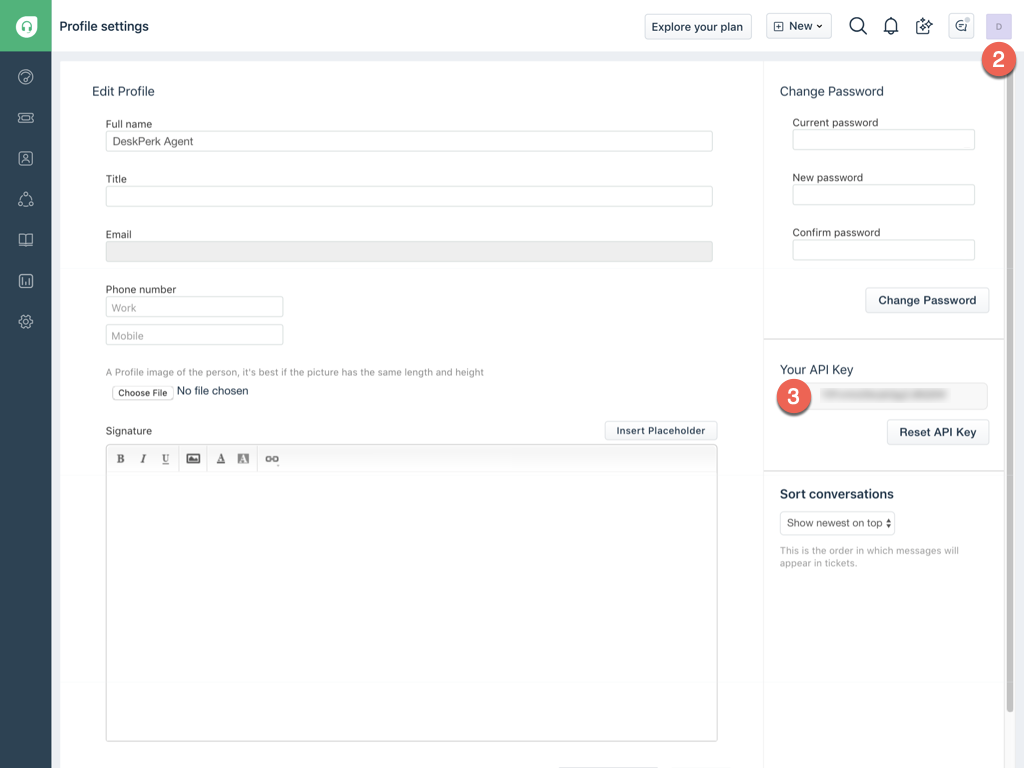Insert link using the signature toolbar
The height and width of the screenshot is (768, 1024).
272,459
